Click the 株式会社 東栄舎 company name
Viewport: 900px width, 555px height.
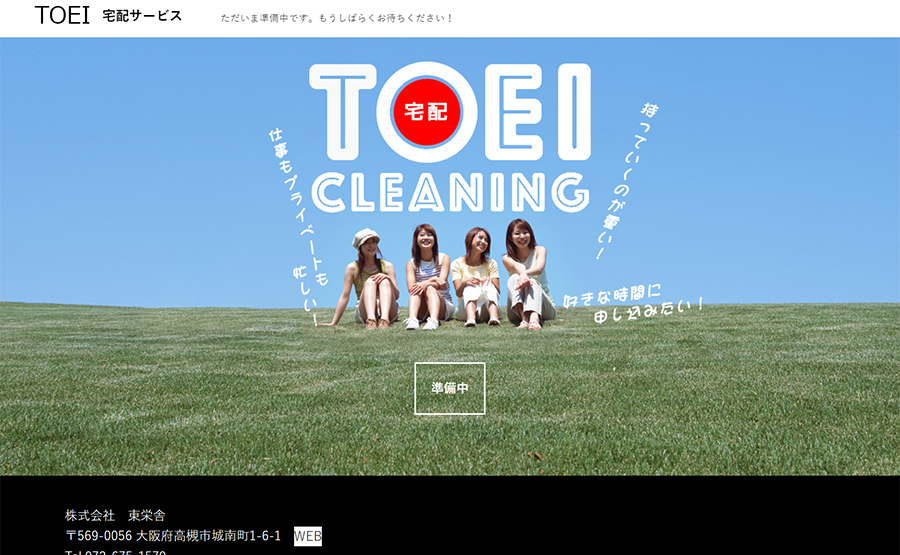115,515
